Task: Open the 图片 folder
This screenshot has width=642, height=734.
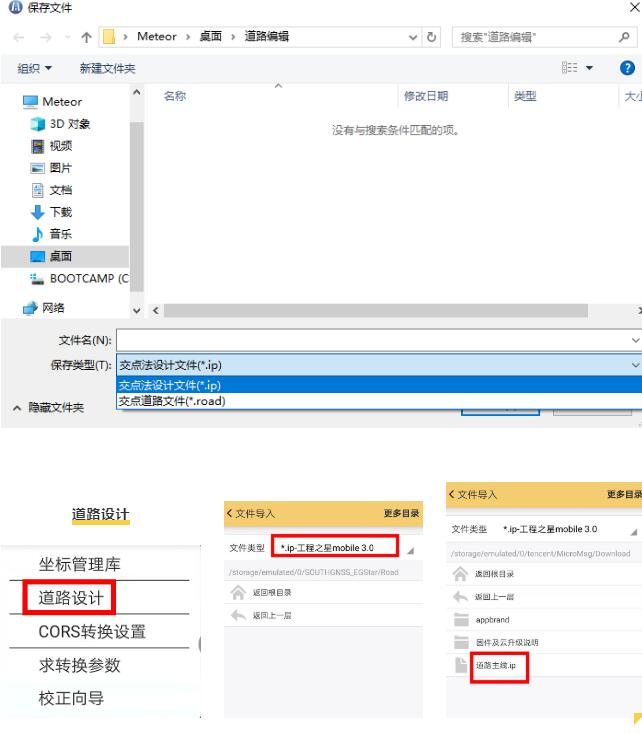Action: pos(52,168)
